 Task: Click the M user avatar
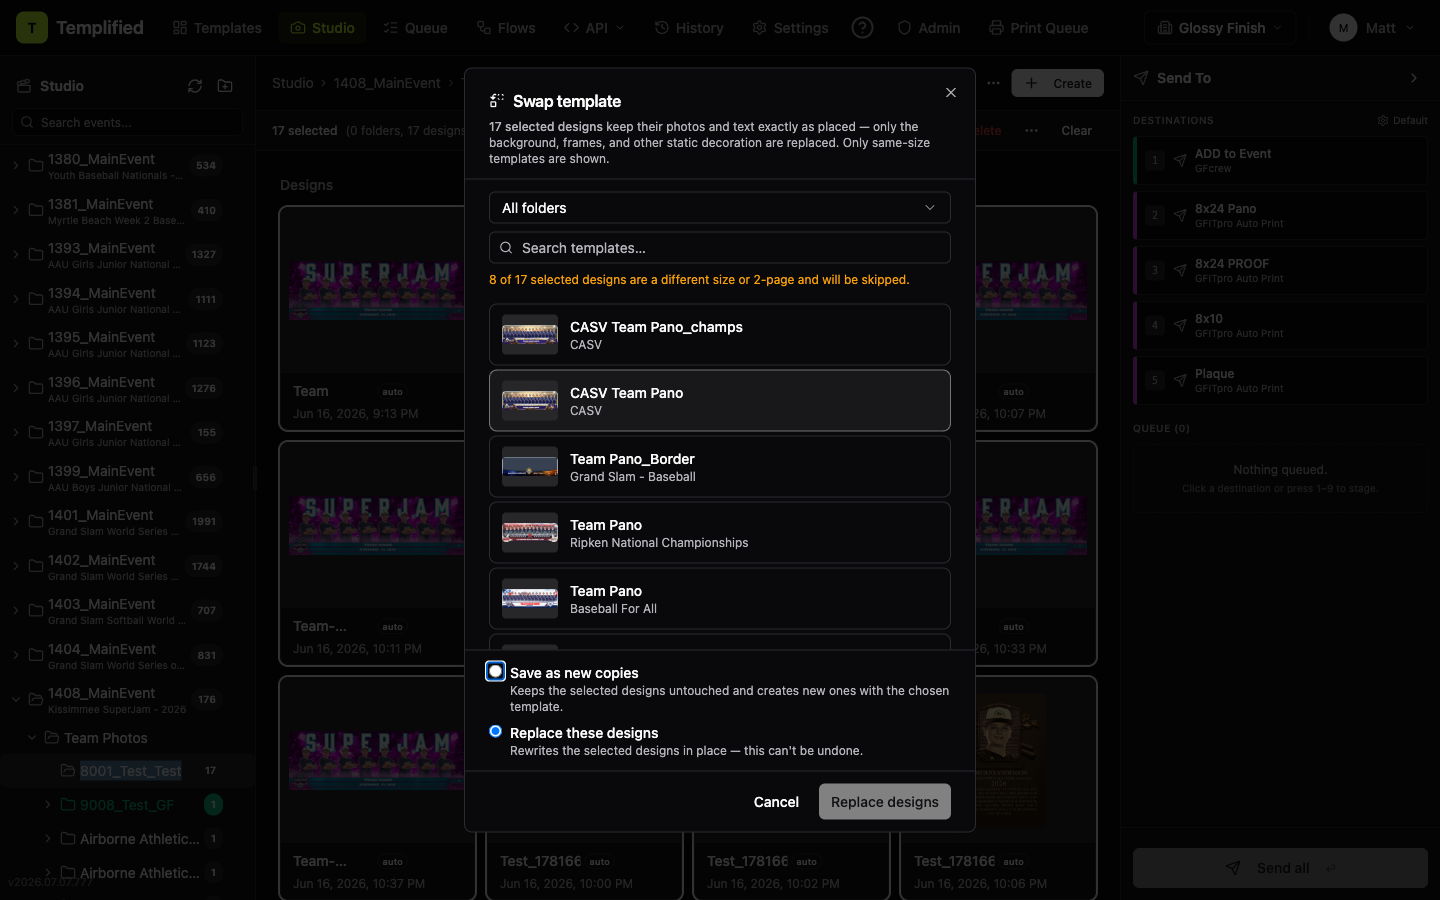(x=1343, y=28)
